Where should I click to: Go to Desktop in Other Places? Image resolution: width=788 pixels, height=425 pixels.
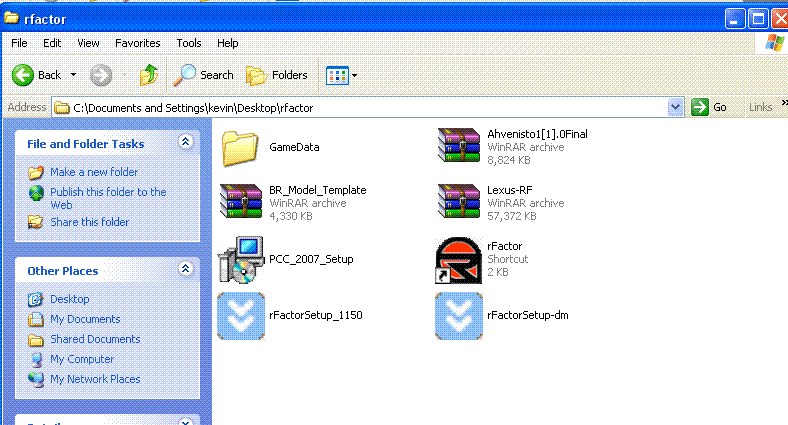[70, 299]
